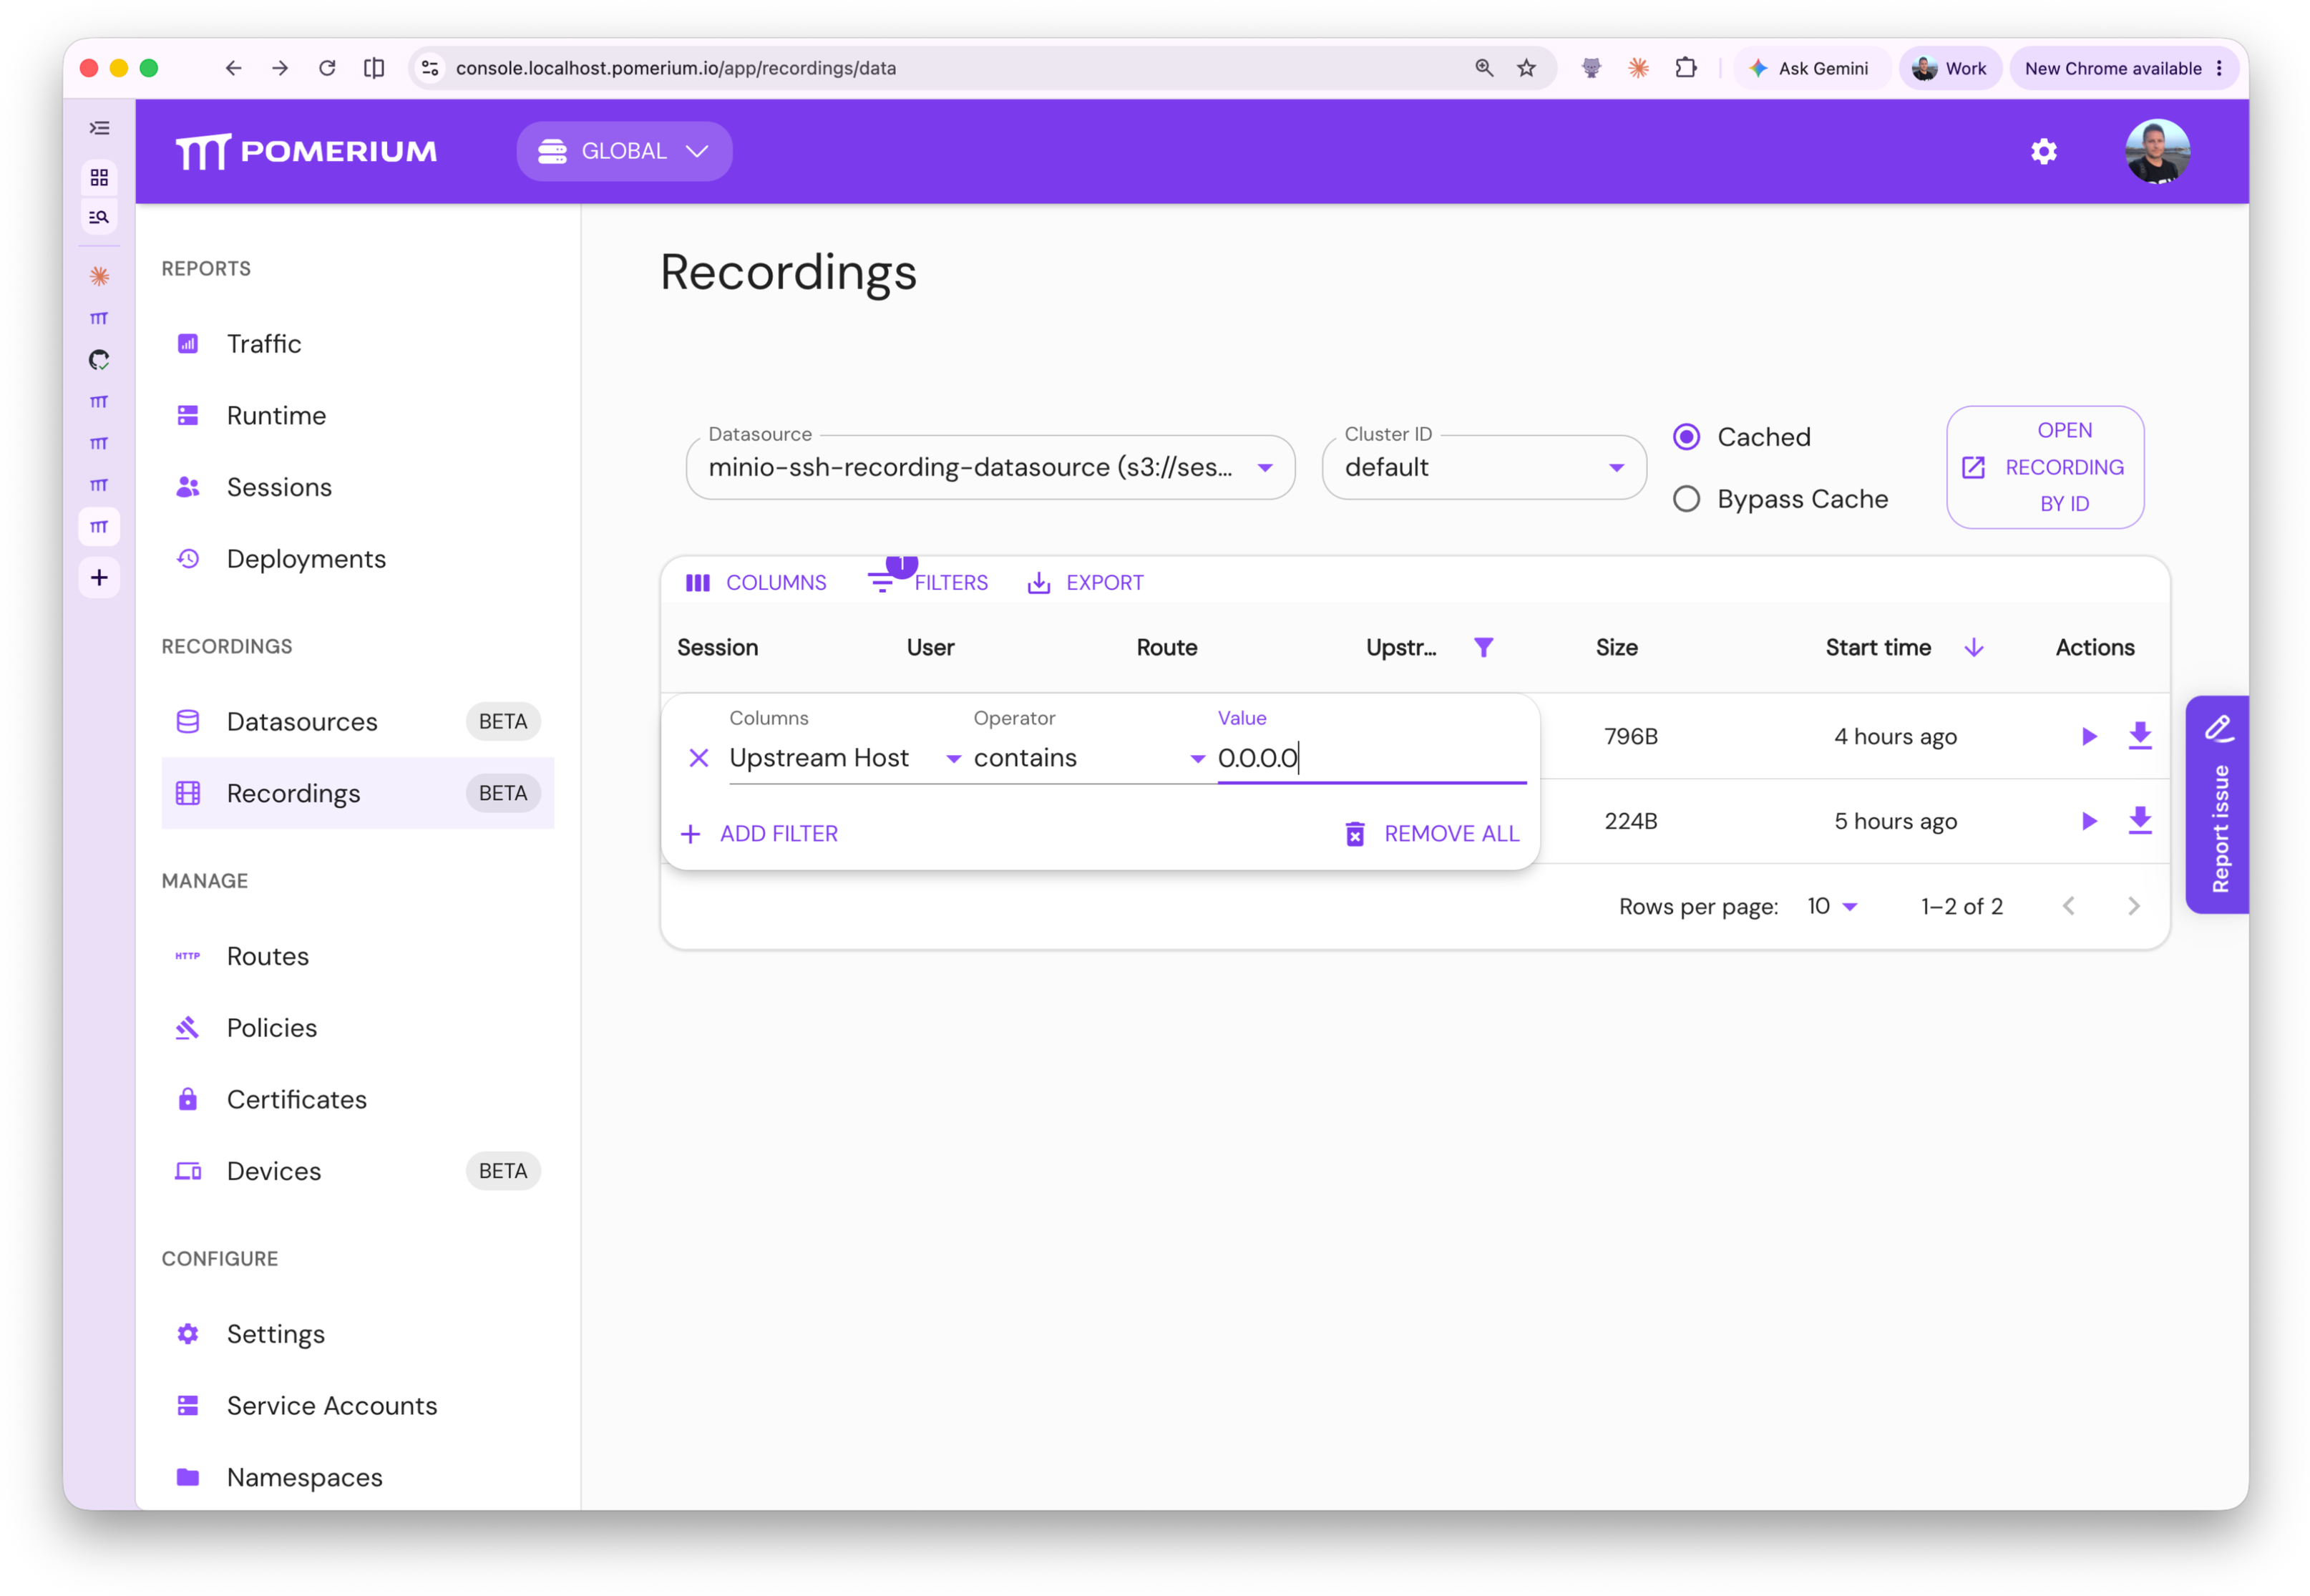Click the Export button

click(1085, 582)
